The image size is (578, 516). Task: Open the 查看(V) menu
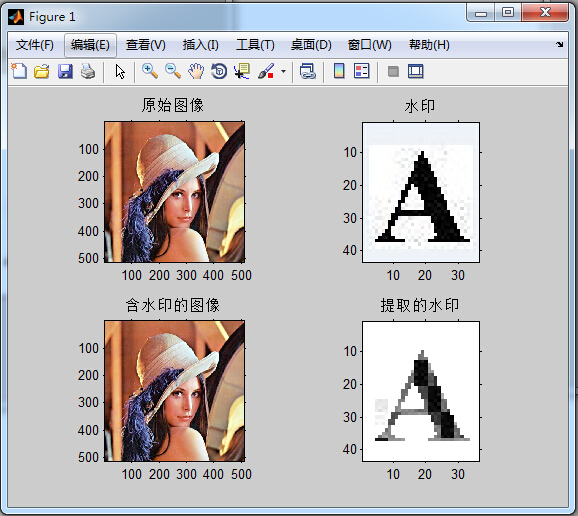[146, 45]
